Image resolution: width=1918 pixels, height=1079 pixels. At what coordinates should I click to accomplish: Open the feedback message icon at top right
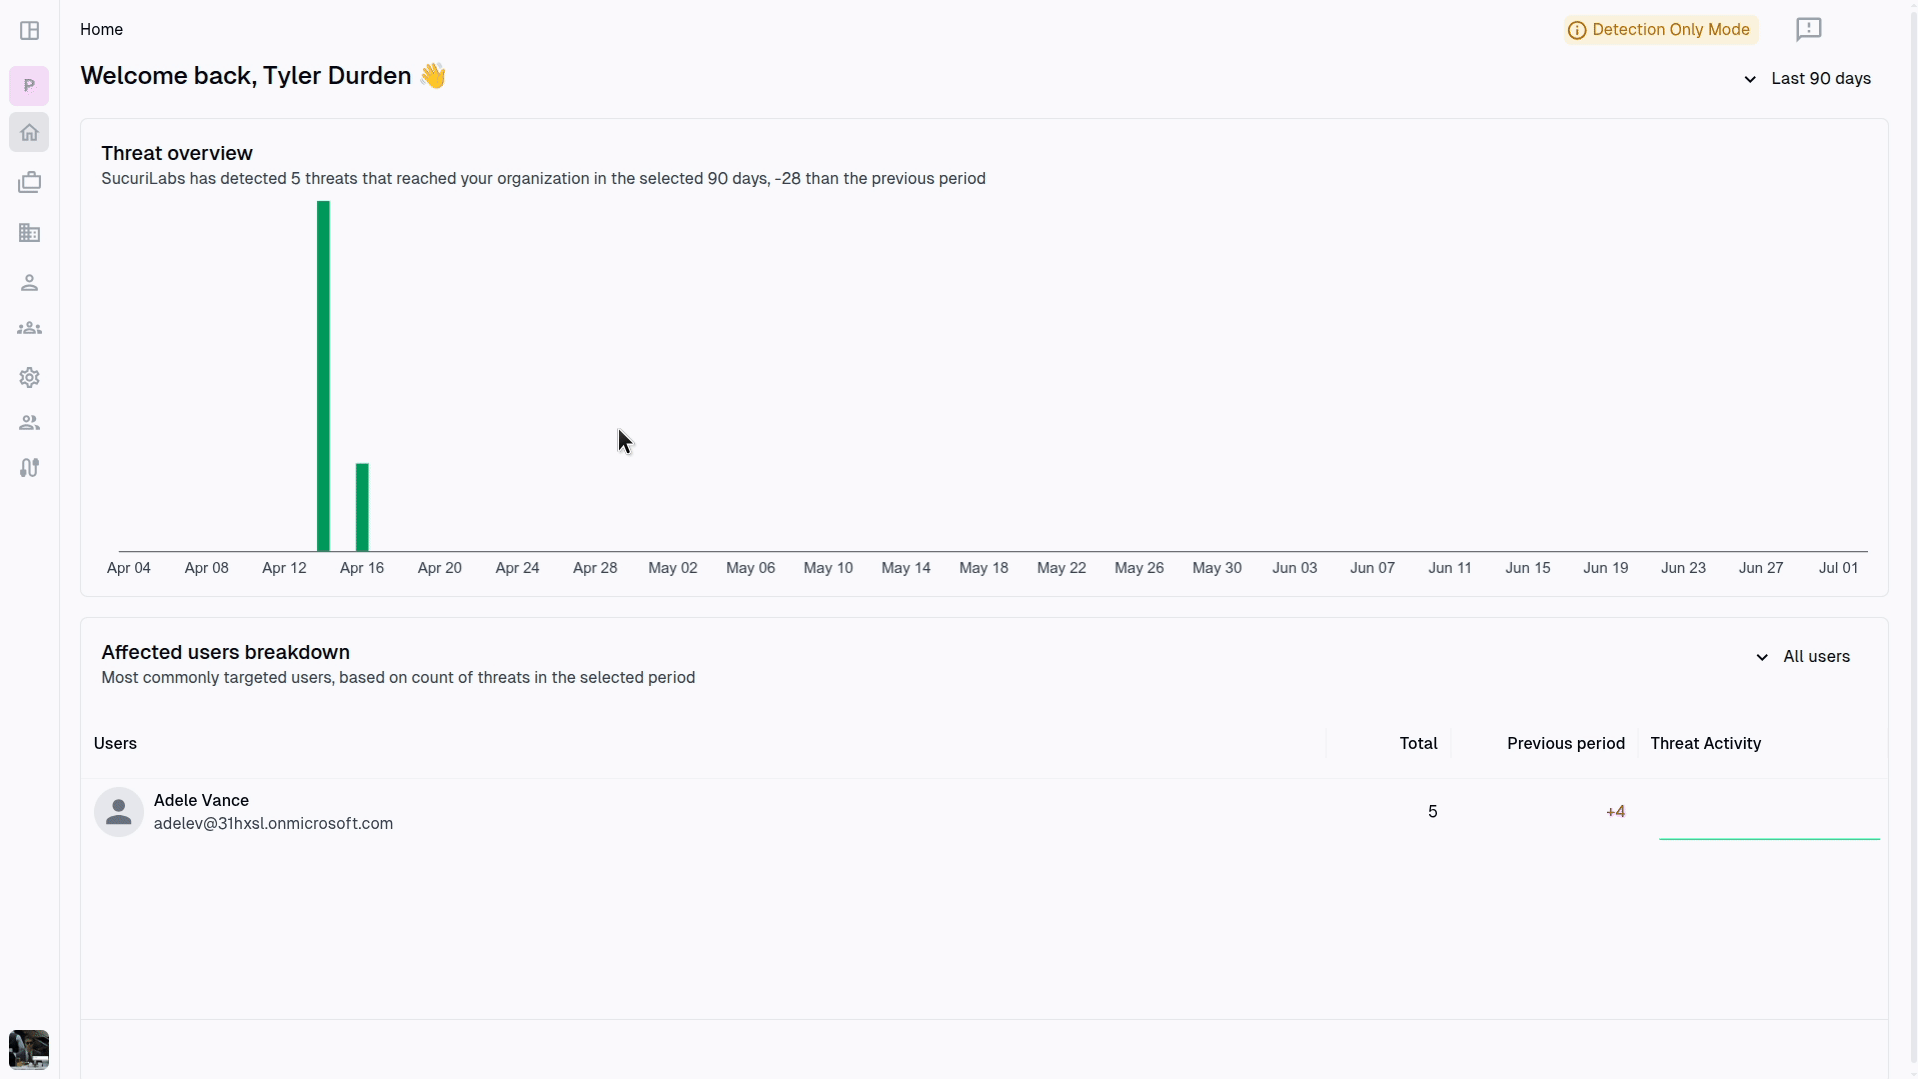pos(1808,29)
